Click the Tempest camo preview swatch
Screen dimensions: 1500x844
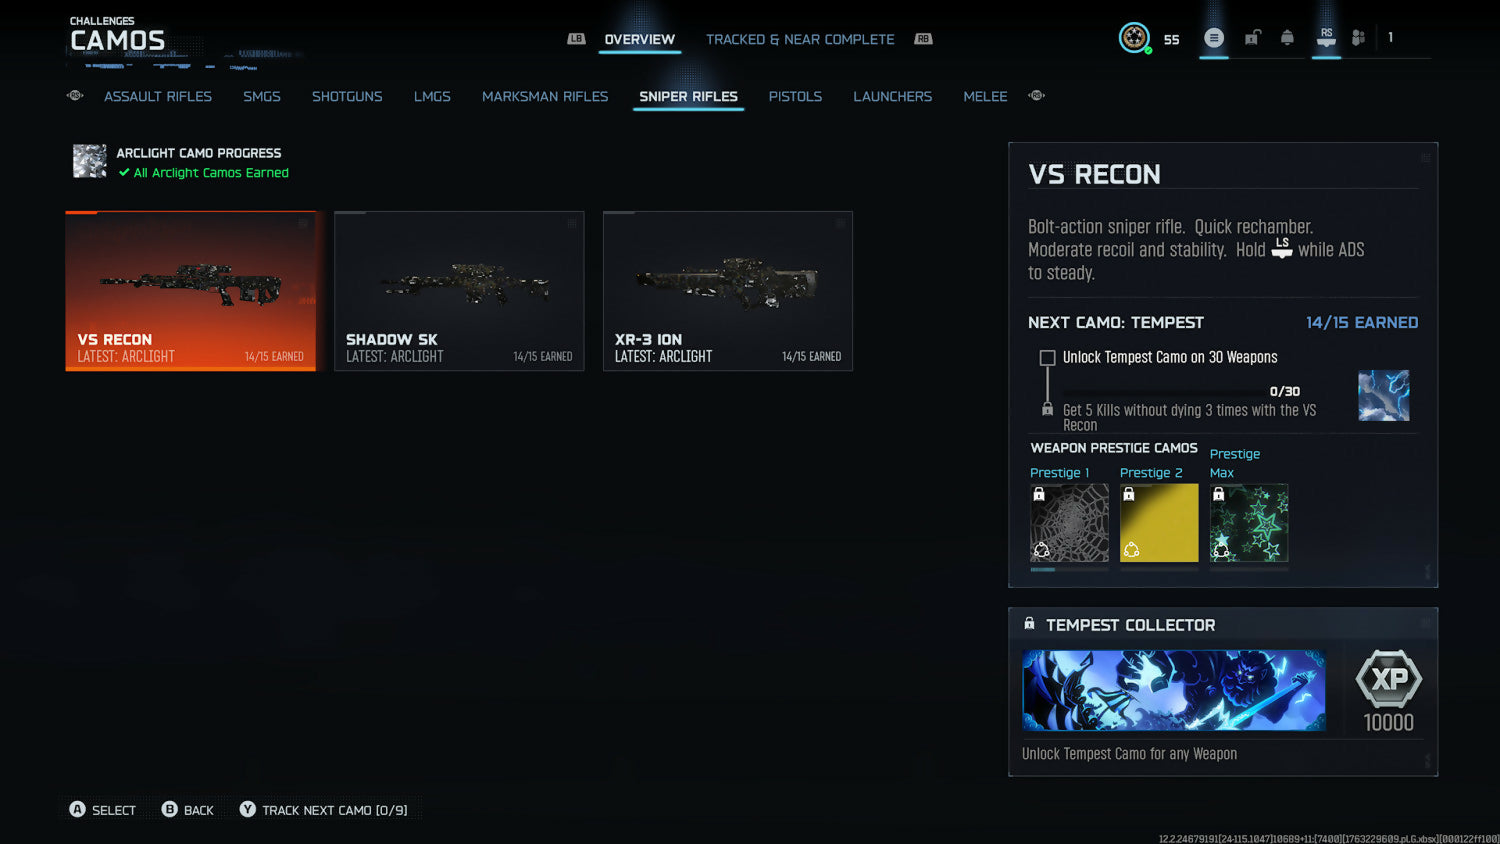[x=1383, y=396]
